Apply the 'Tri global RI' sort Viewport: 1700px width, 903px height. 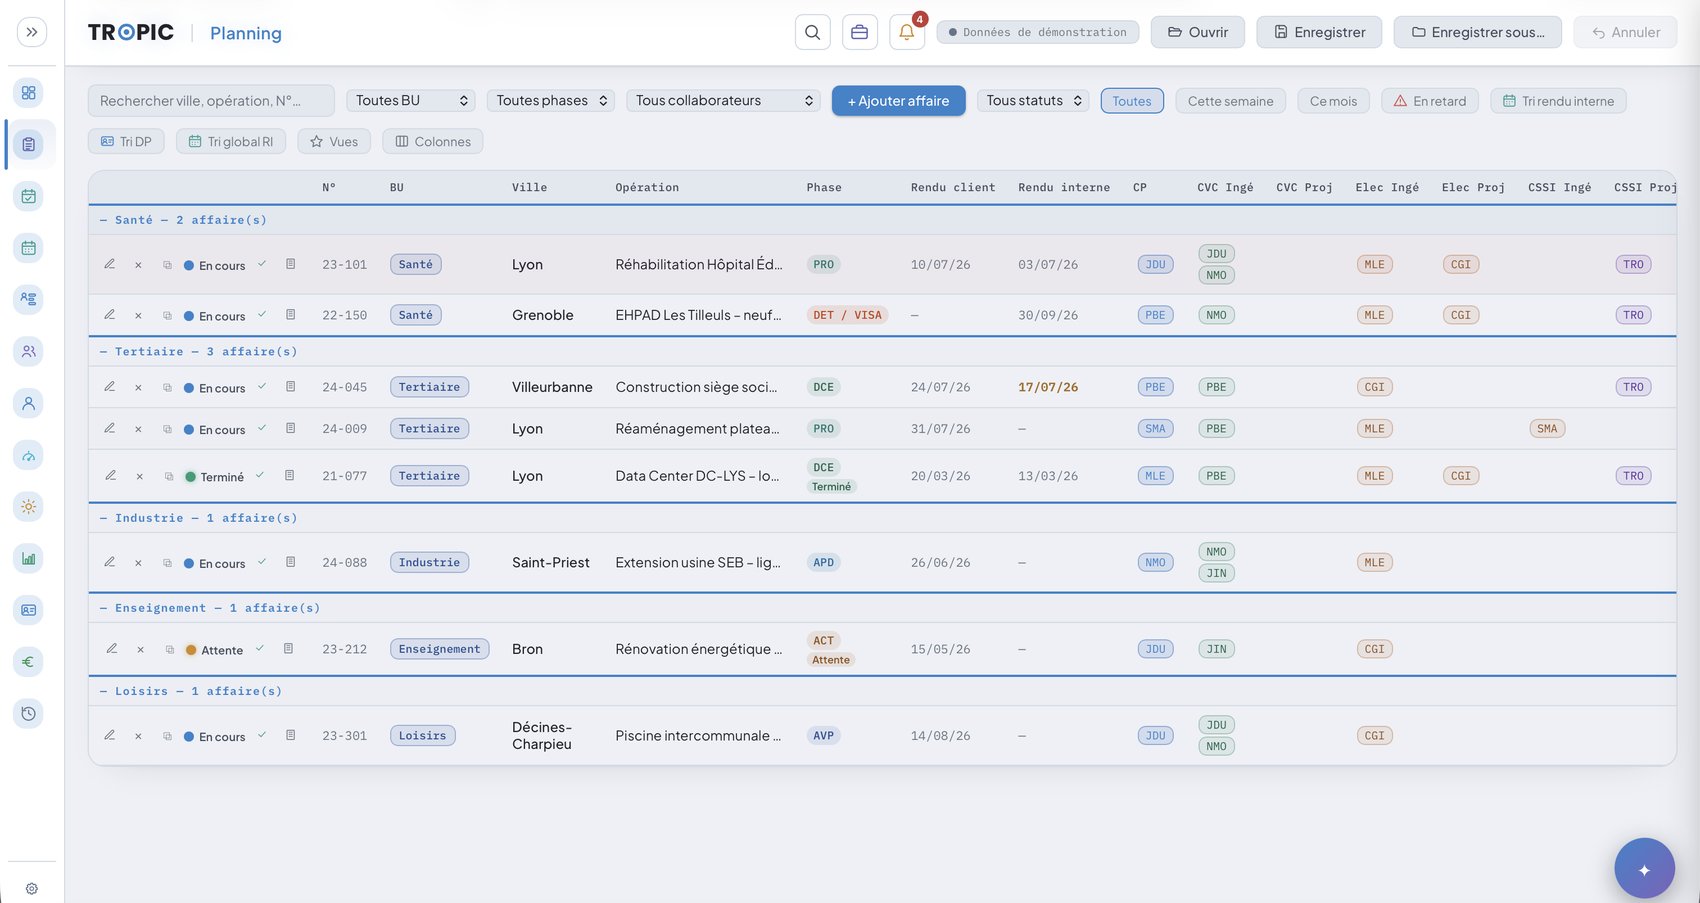(x=231, y=142)
